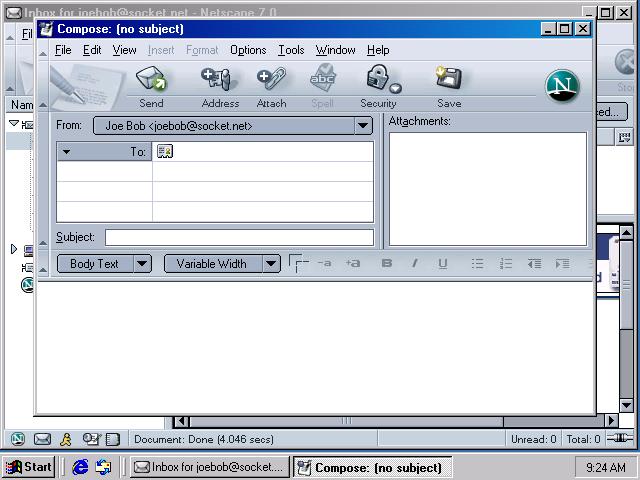The image size is (640, 480).
Task: Collapse the menu bar grippy
Action: click(43, 51)
